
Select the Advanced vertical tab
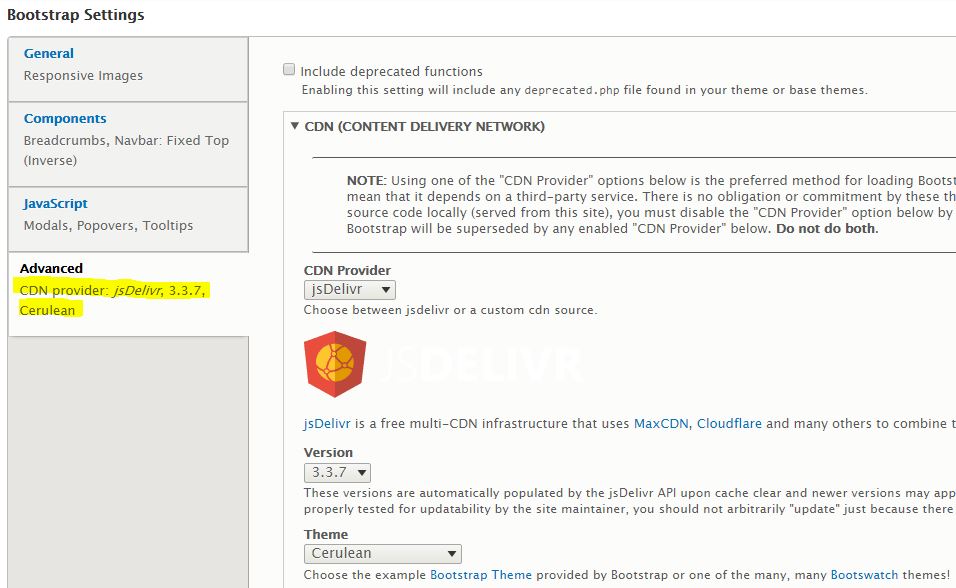point(51,268)
